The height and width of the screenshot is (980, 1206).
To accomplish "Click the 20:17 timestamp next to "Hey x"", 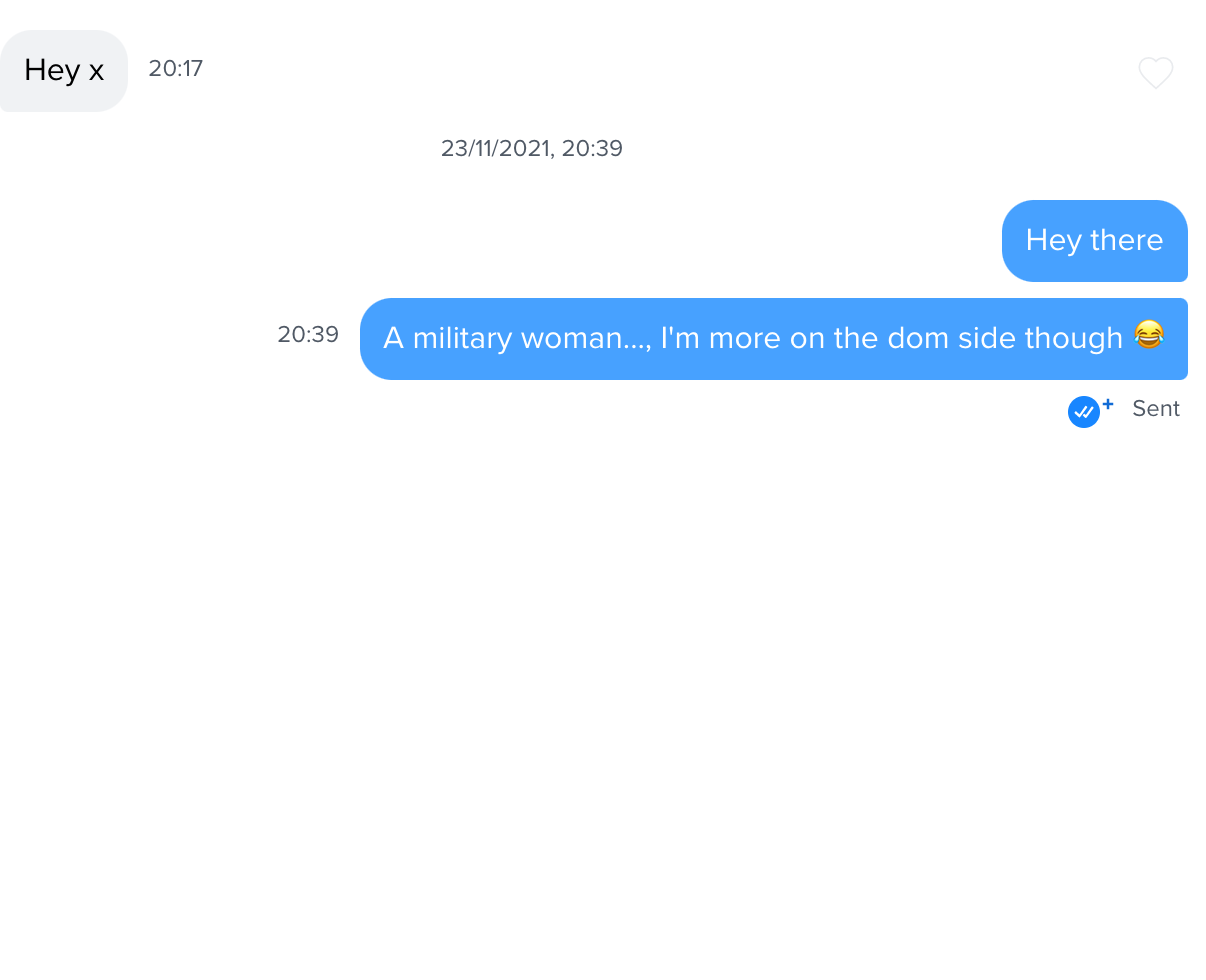I will point(176,69).
